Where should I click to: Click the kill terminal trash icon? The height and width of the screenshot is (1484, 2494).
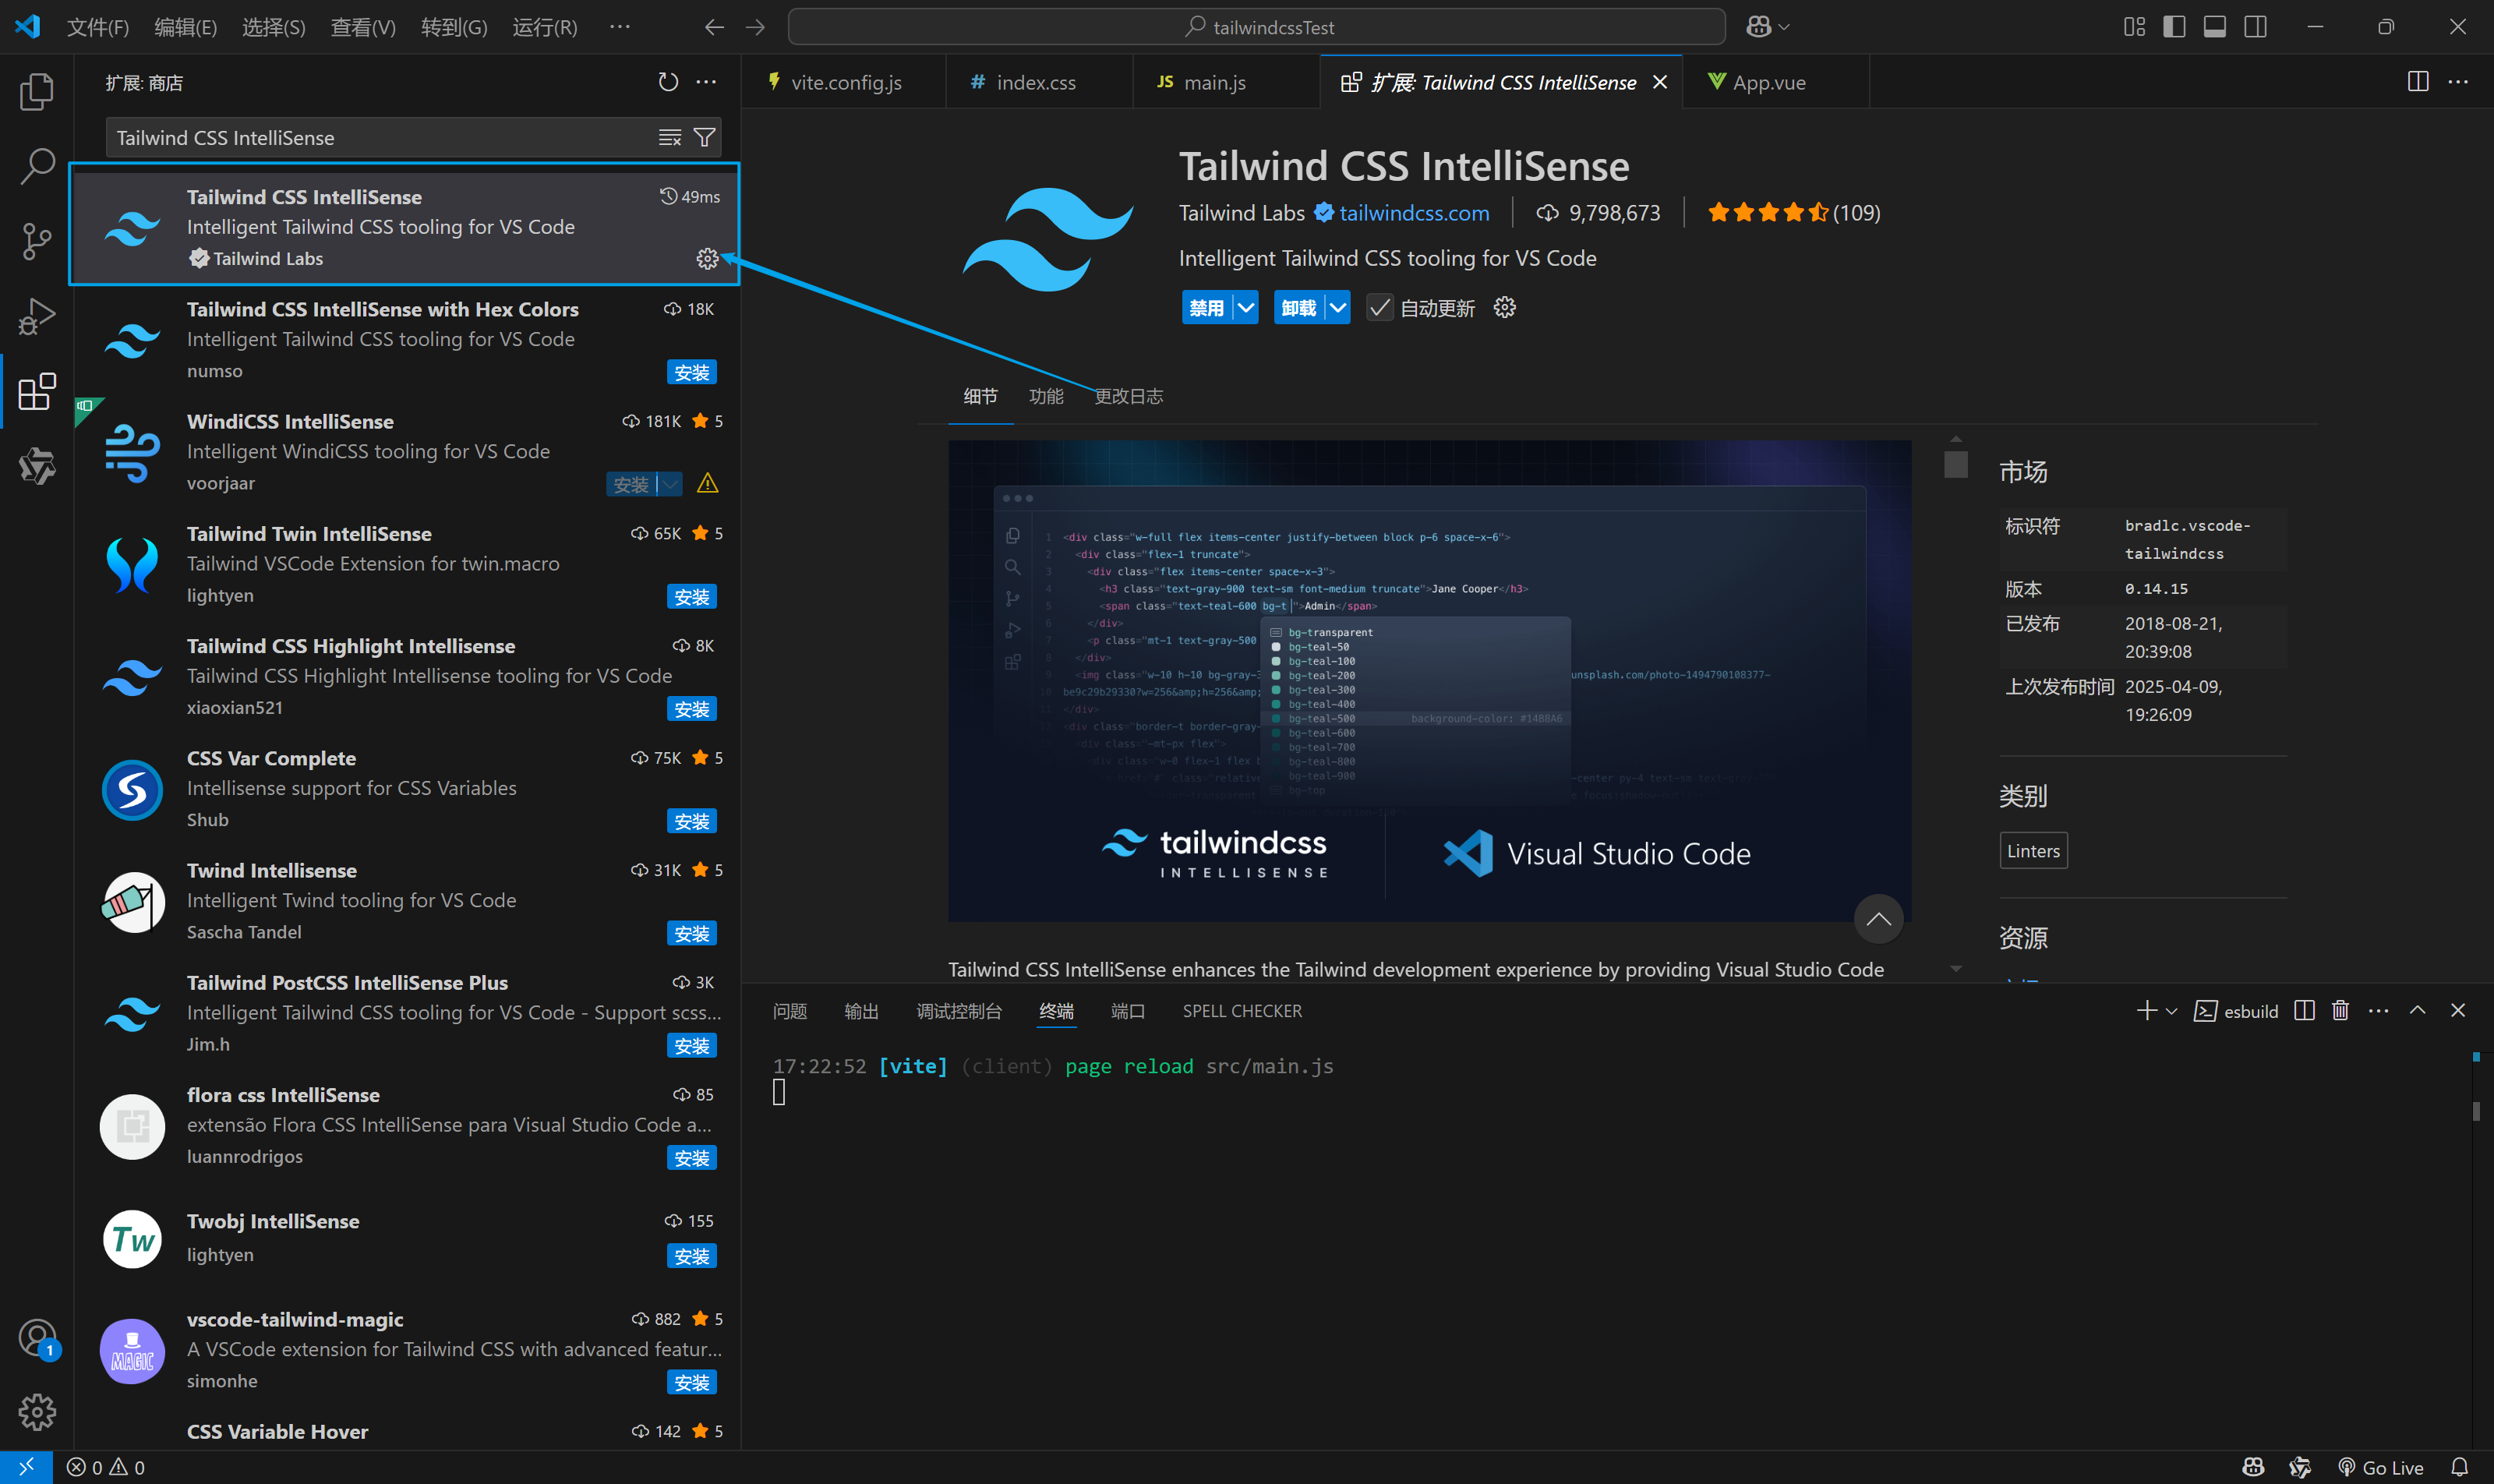coord(2340,1011)
